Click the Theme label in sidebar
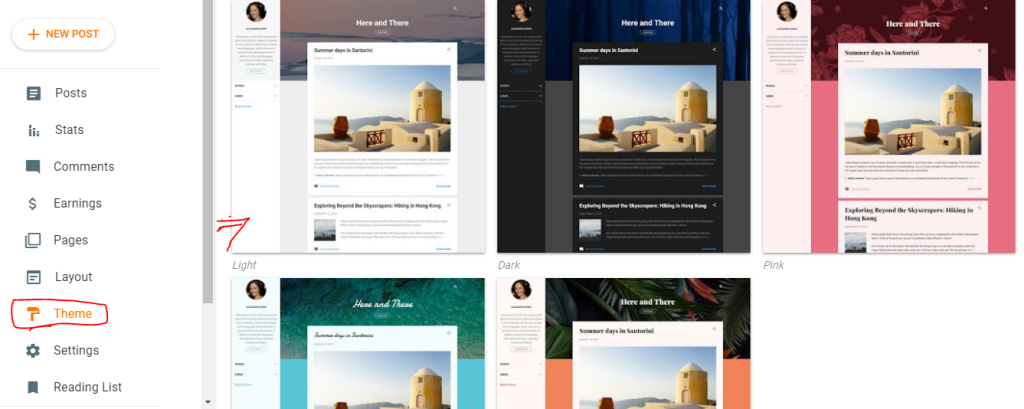1024x409 pixels. (x=72, y=314)
